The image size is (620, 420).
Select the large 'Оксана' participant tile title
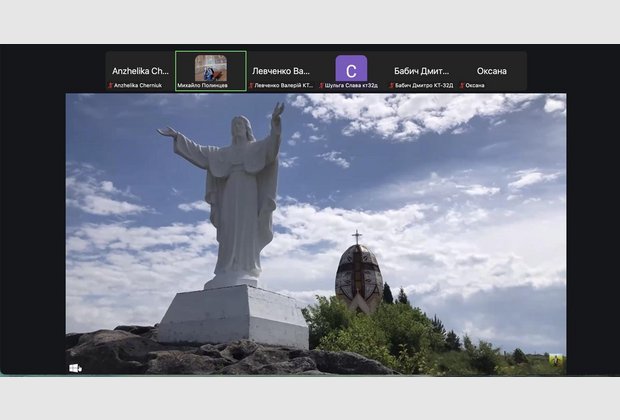pos(491,71)
